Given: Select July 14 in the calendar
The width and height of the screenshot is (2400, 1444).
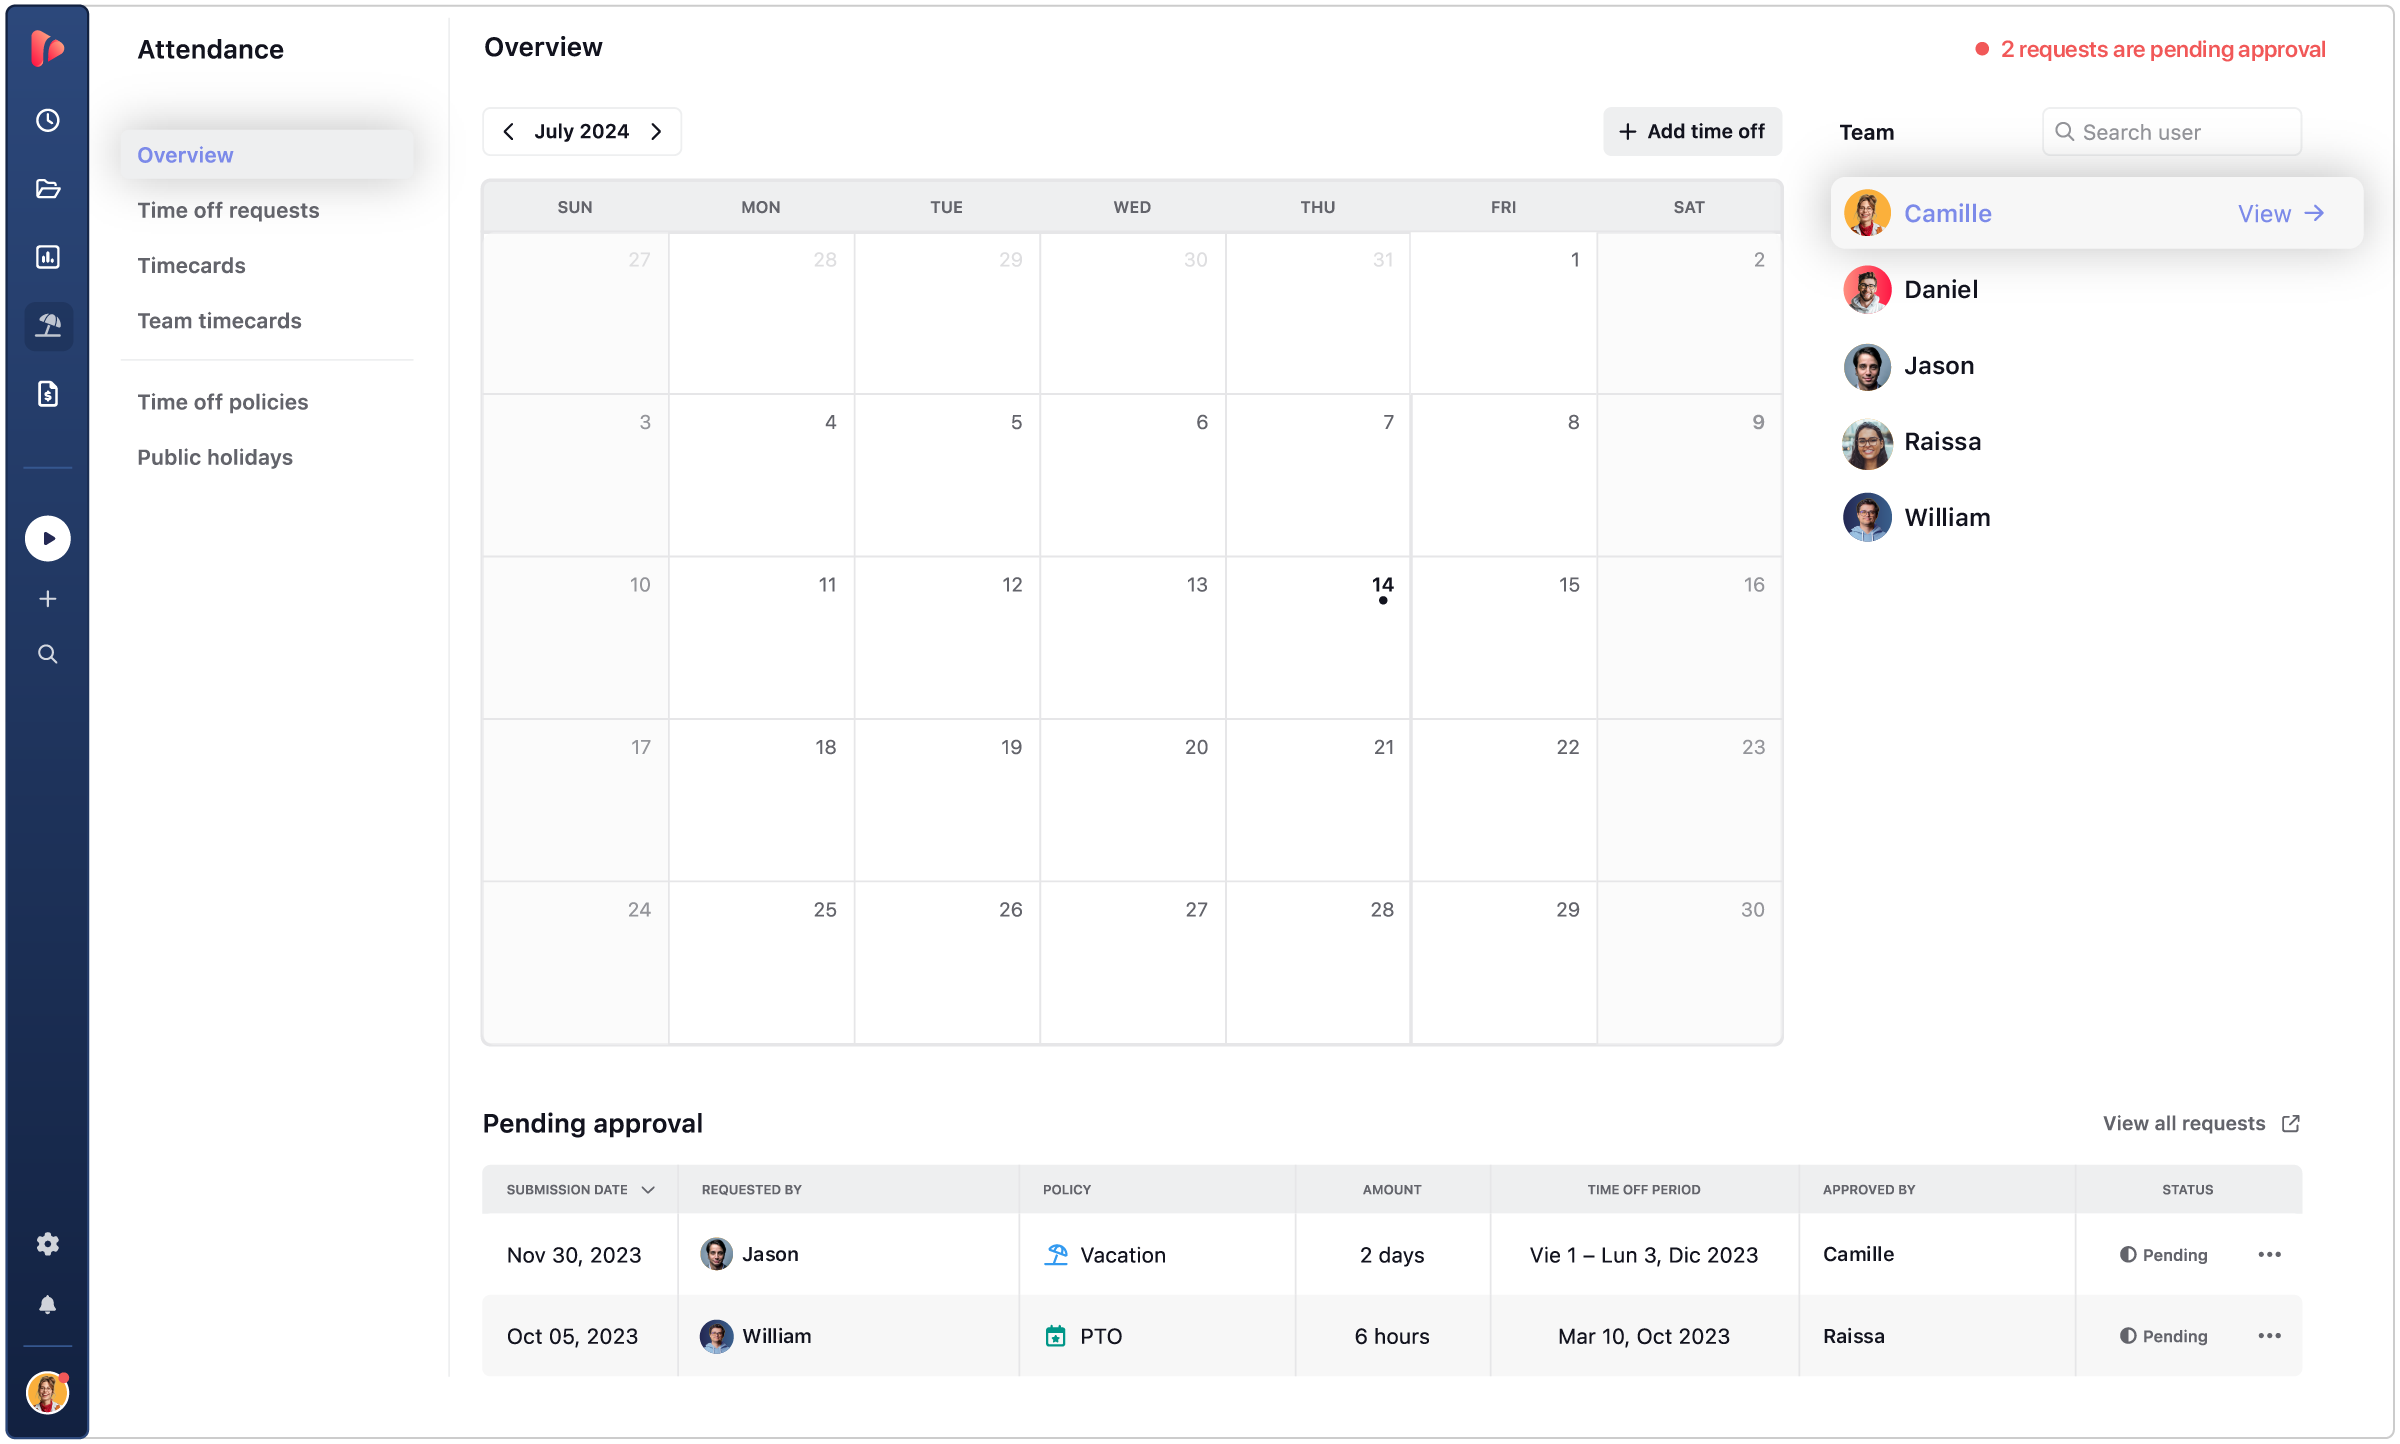Looking at the screenshot, I should click(1382, 585).
